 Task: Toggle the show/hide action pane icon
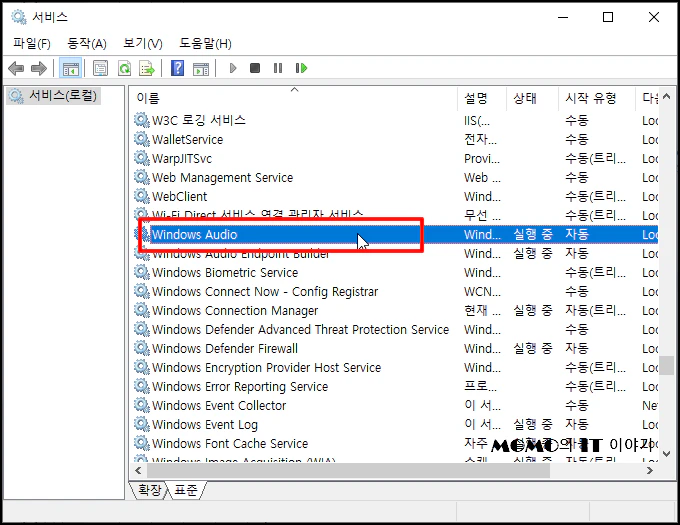pyautogui.click(x=201, y=68)
